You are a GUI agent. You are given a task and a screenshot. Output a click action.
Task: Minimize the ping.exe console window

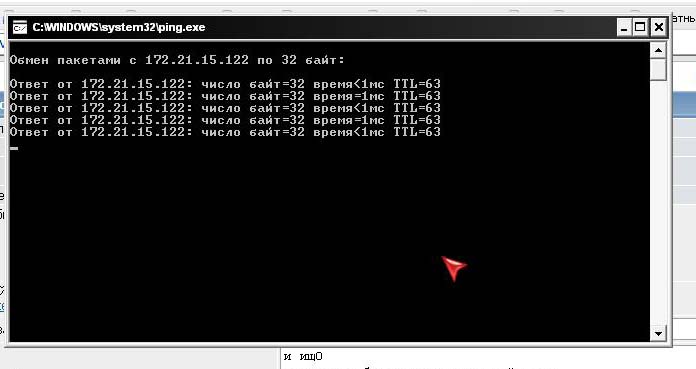[624, 28]
